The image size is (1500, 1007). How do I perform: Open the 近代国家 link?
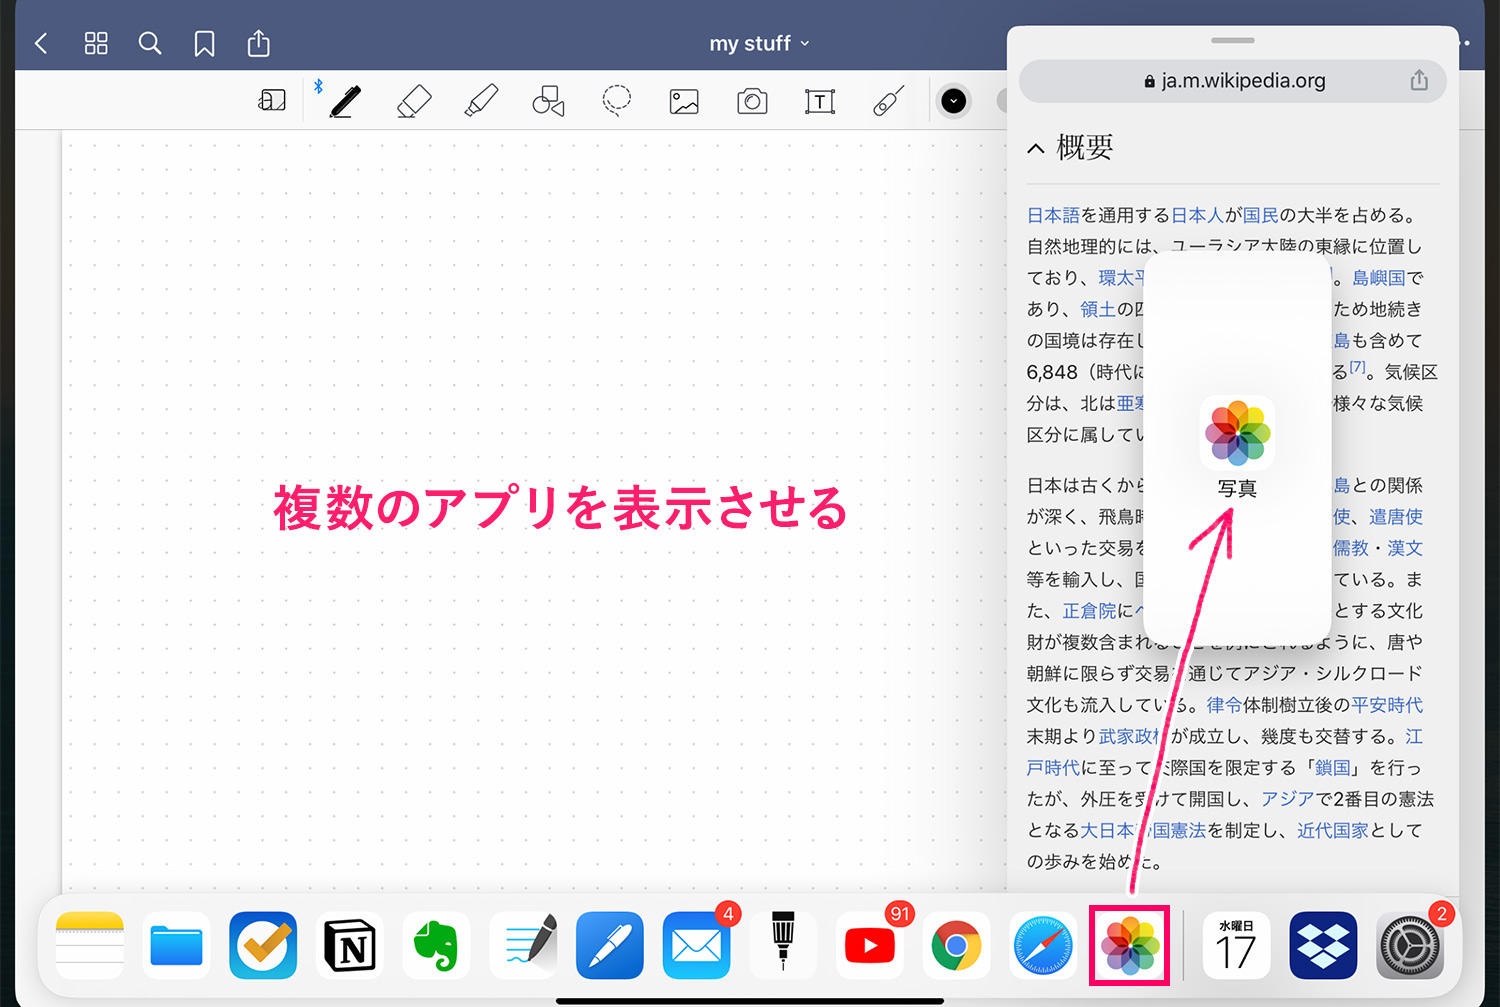pyautogui.click(x=1333, y=830)
